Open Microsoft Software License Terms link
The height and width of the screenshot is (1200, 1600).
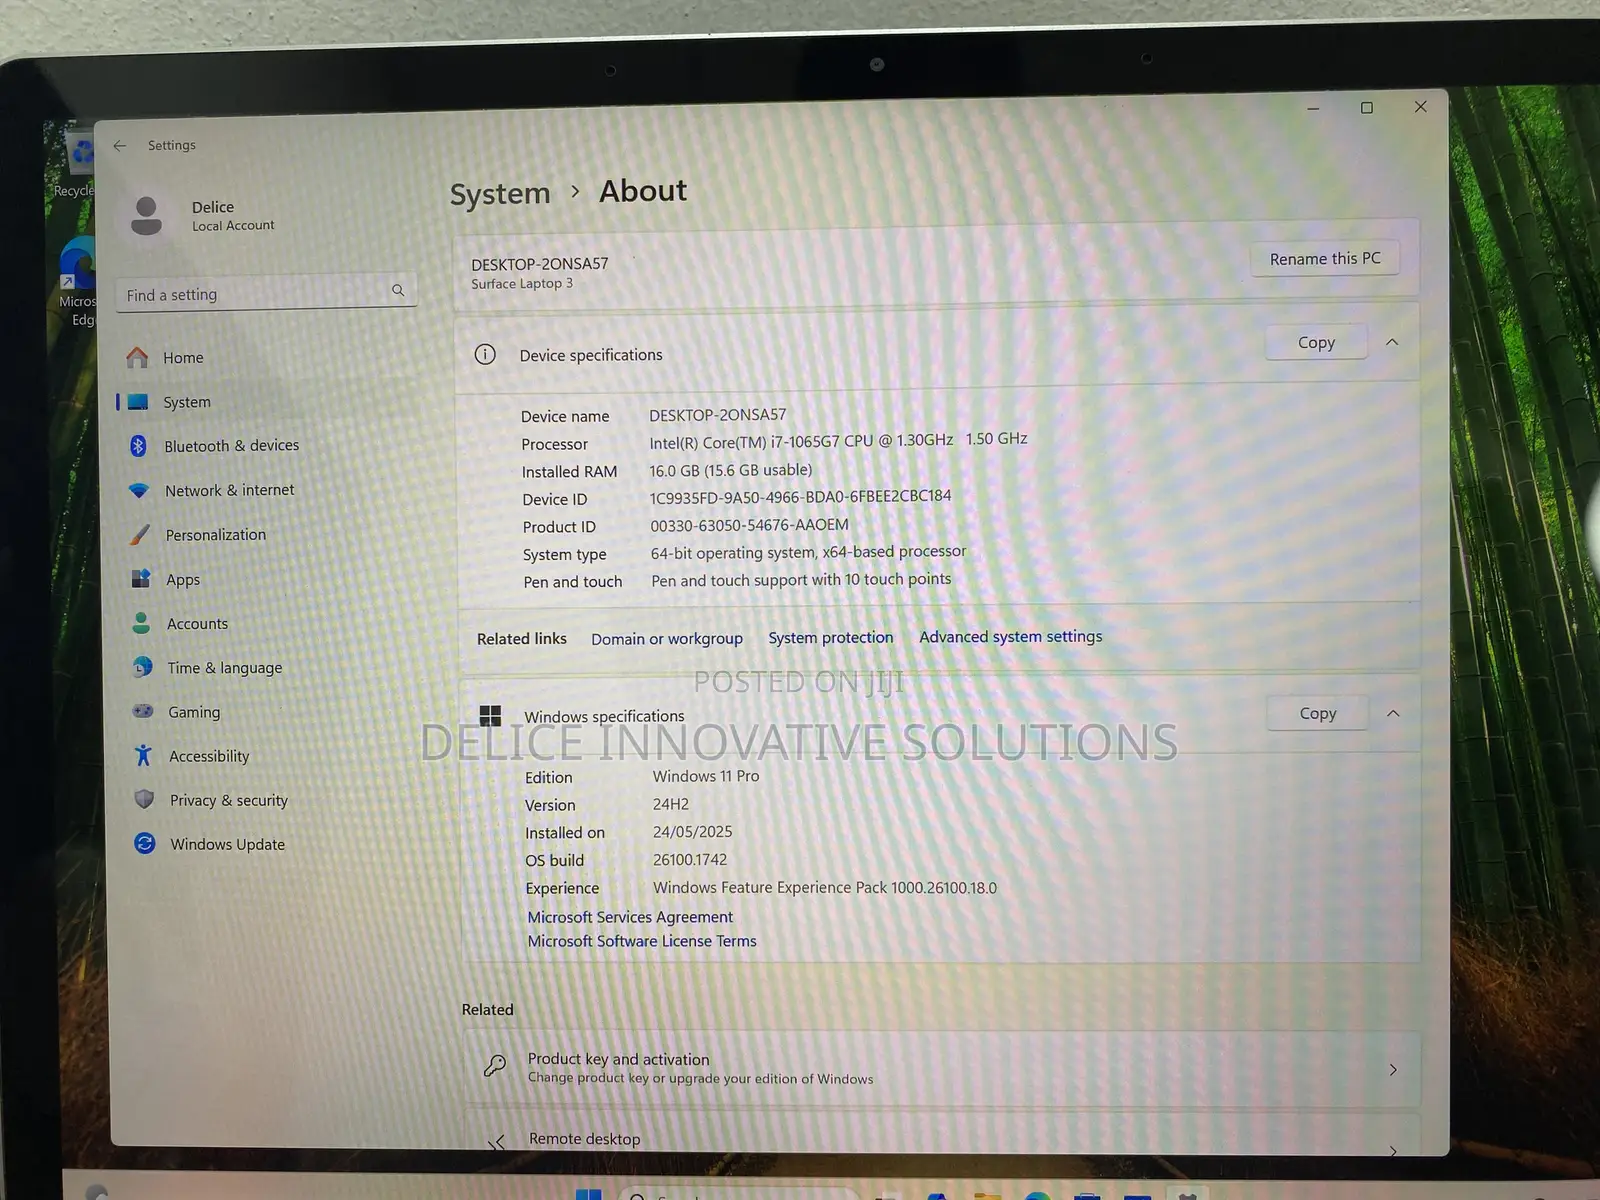642,942
